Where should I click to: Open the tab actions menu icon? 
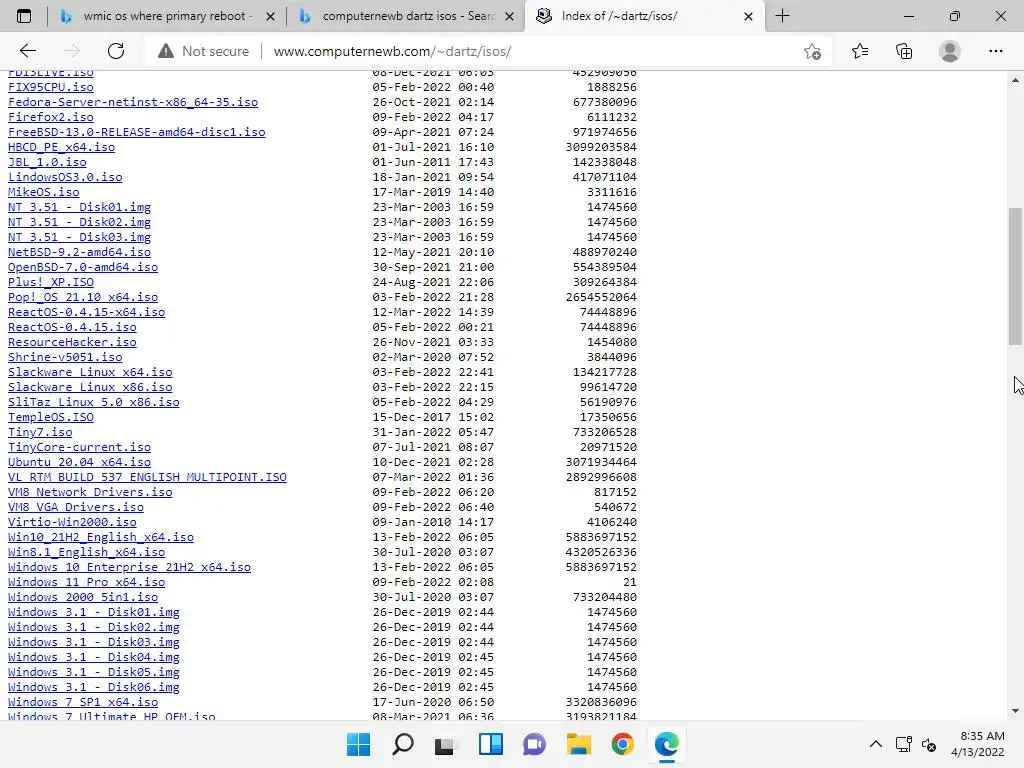coord(24,16)
